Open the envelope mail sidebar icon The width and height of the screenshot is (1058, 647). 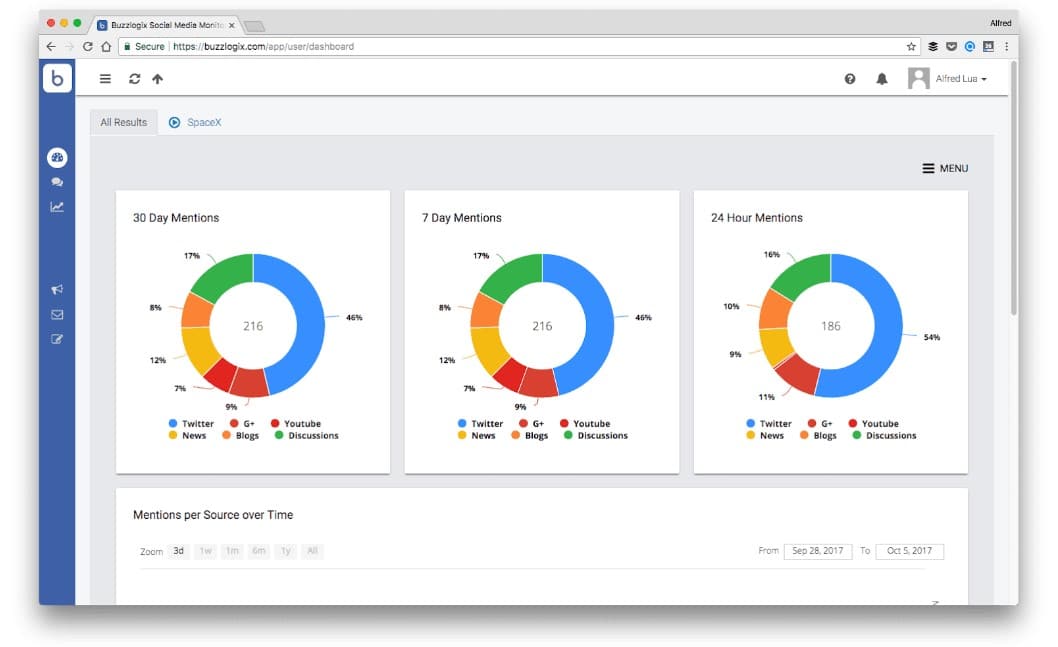pos(57,314)
